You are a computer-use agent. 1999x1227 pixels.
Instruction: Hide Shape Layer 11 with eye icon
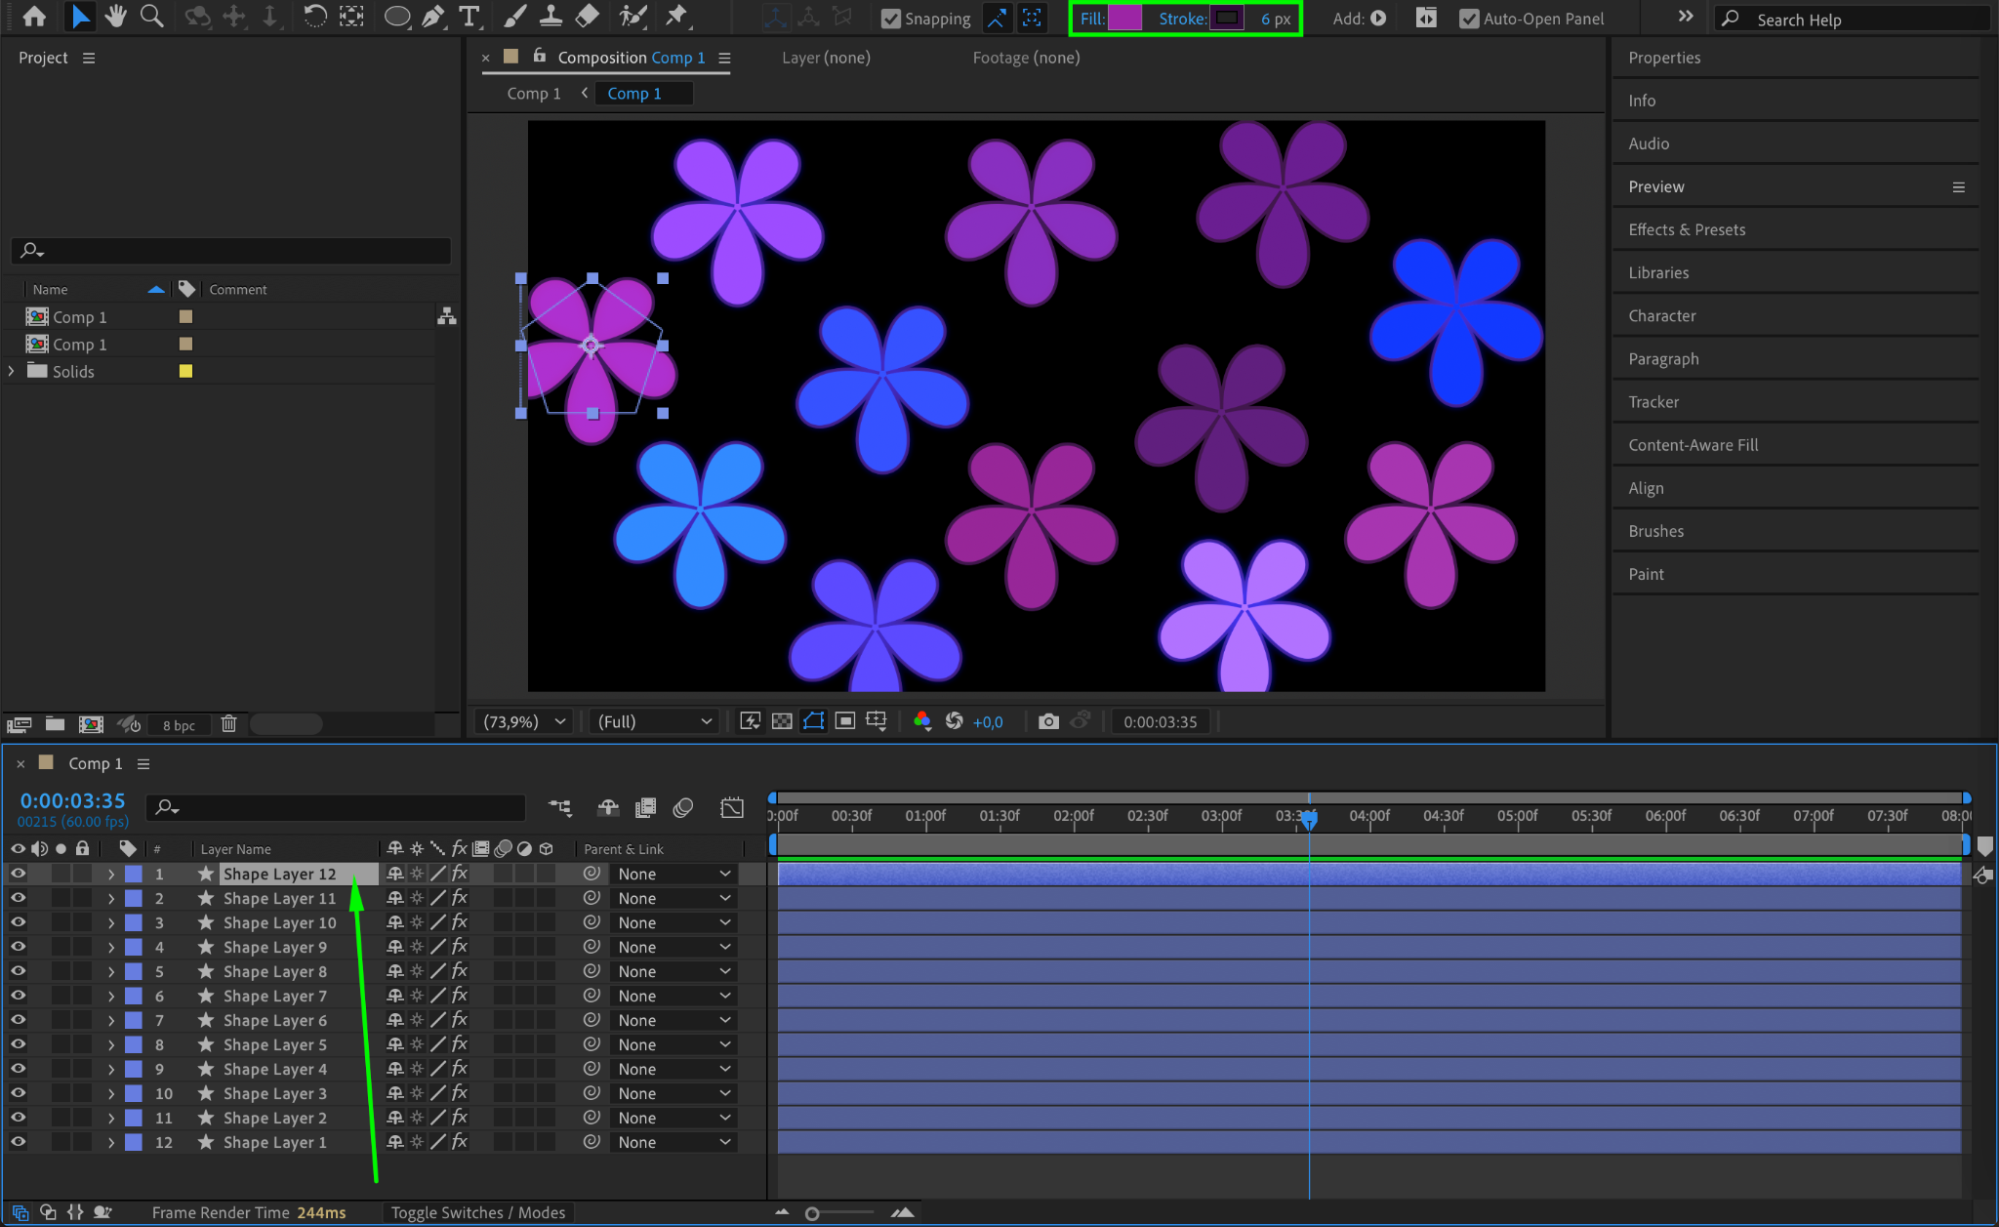coord(18,898)
